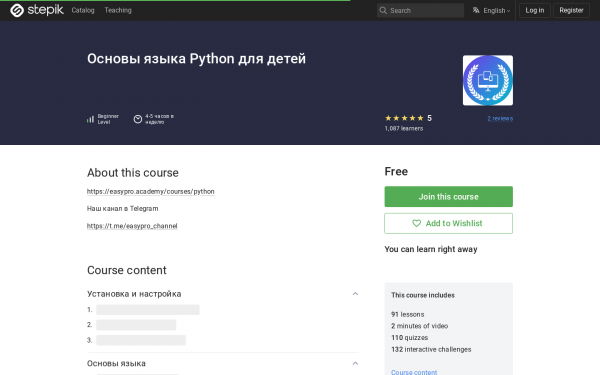Open the easypro.academy python course link
The height and width of the screenshot is (375, 600).
150,191
